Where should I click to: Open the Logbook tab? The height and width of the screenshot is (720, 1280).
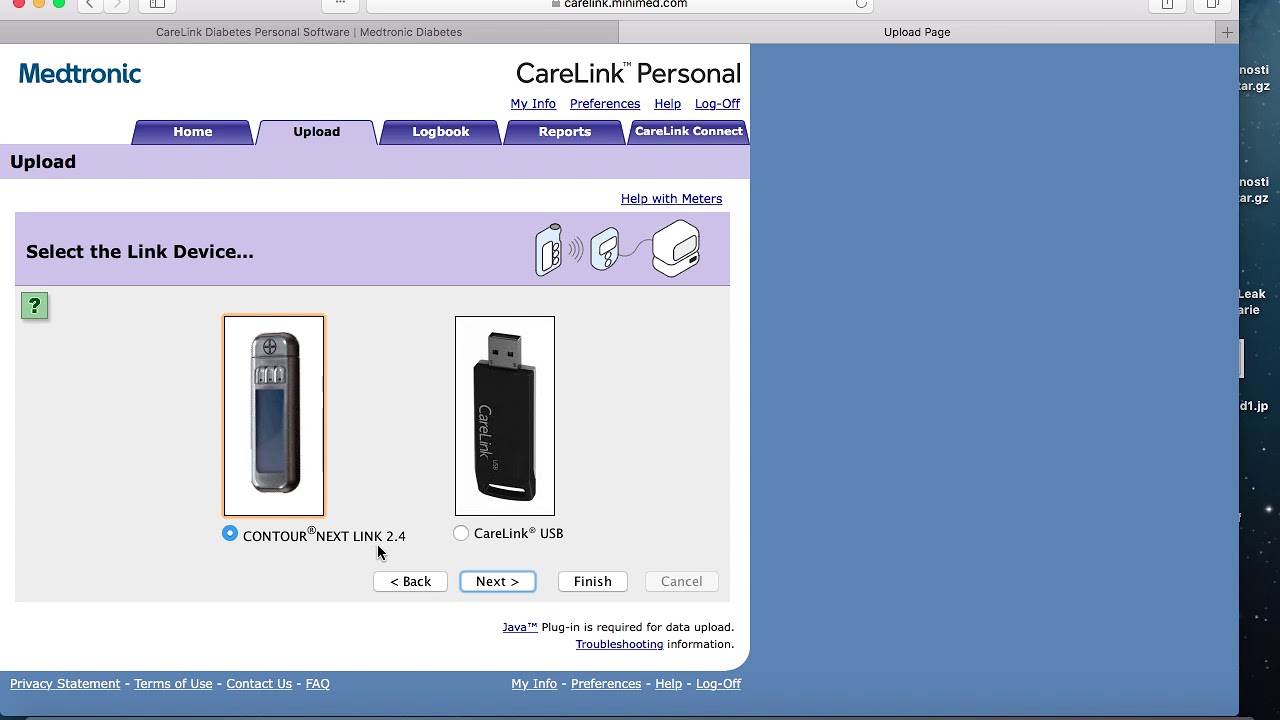click(x=441, y=132)
